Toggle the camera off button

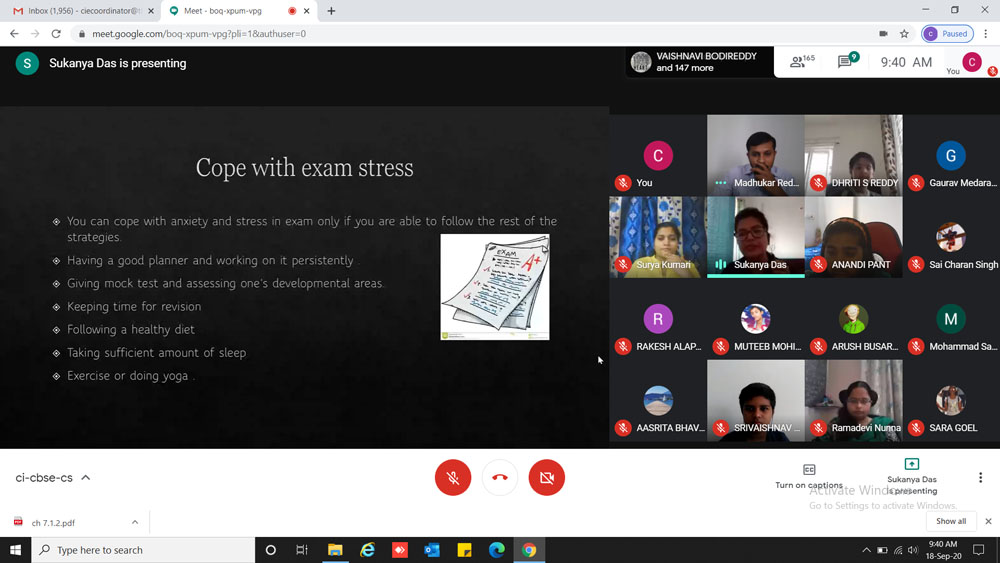pyautogui.click(x=547, y=478)
